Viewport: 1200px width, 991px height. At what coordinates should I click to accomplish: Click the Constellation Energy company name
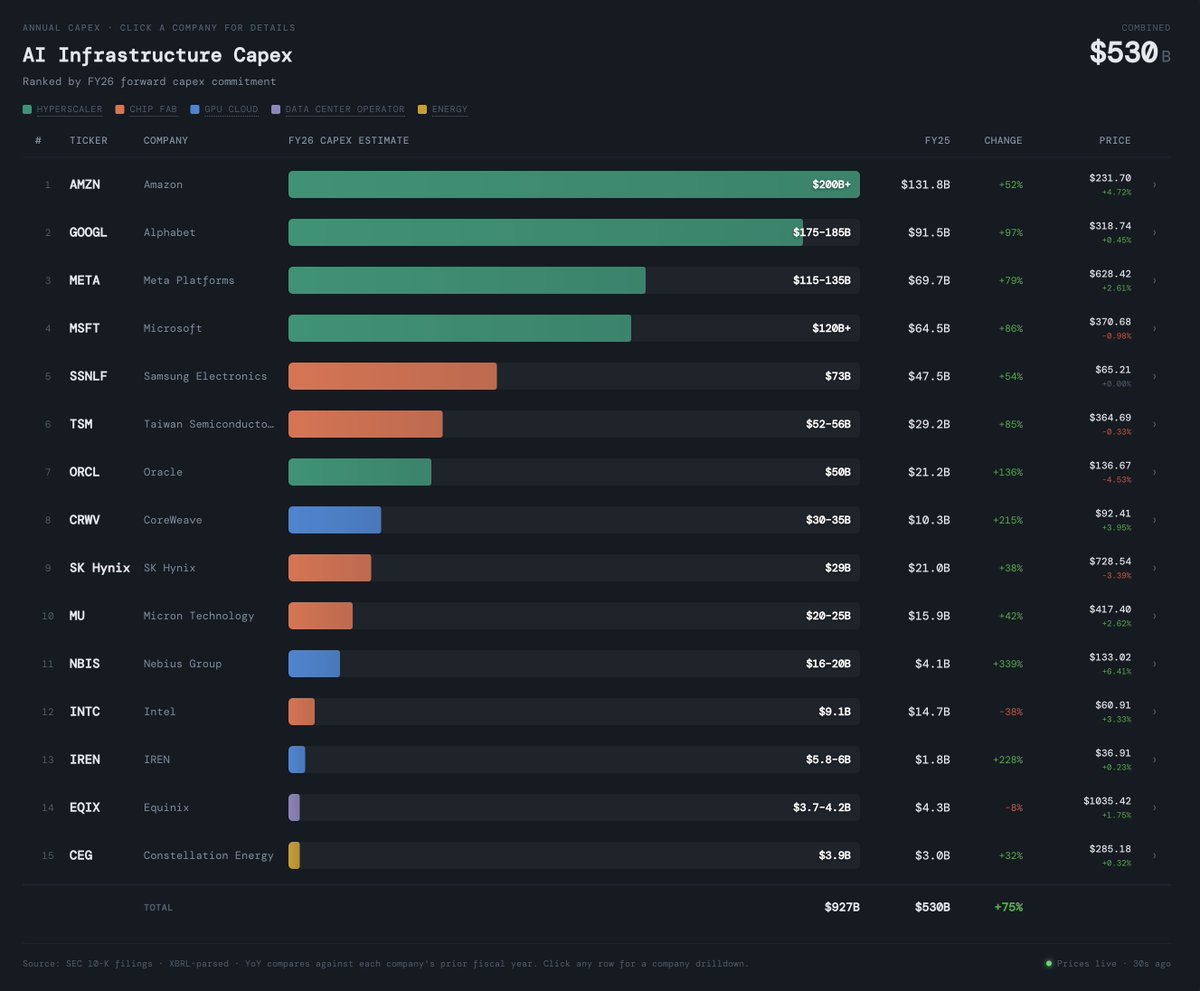(x=208, y=856)
